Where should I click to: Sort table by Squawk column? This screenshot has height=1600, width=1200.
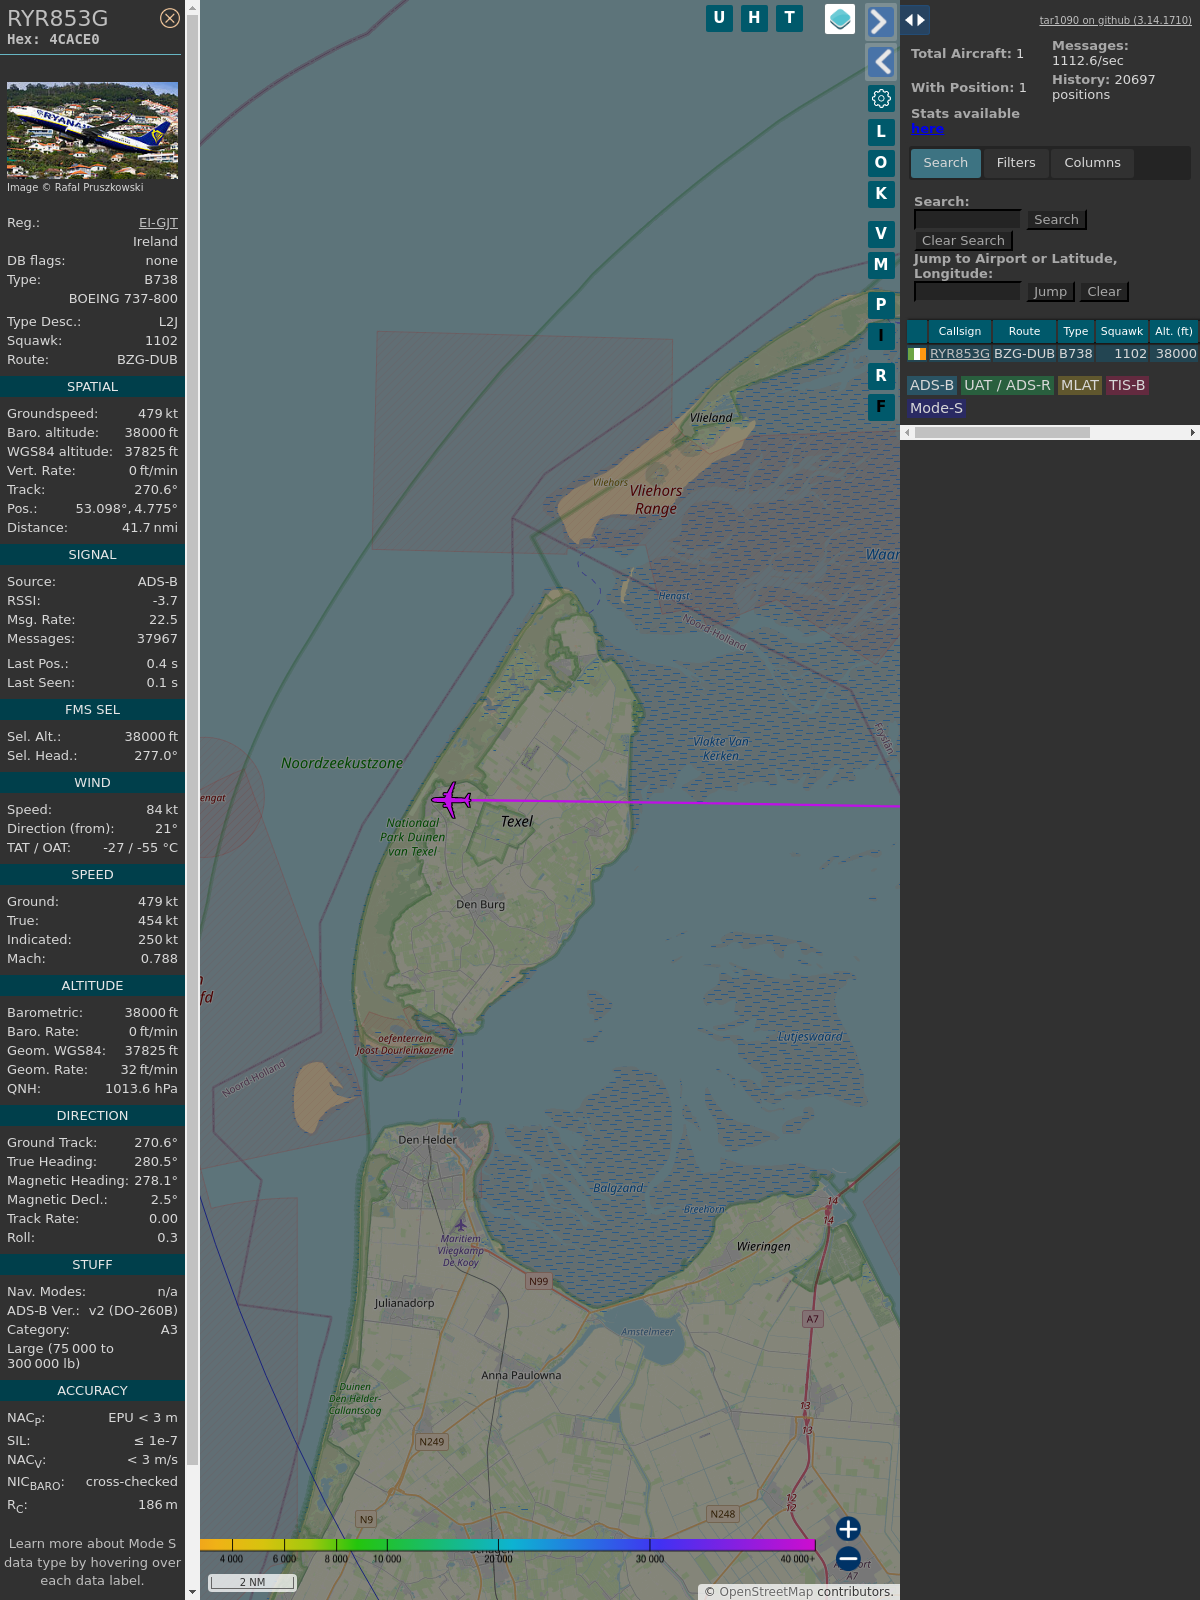pos(1121,331)
